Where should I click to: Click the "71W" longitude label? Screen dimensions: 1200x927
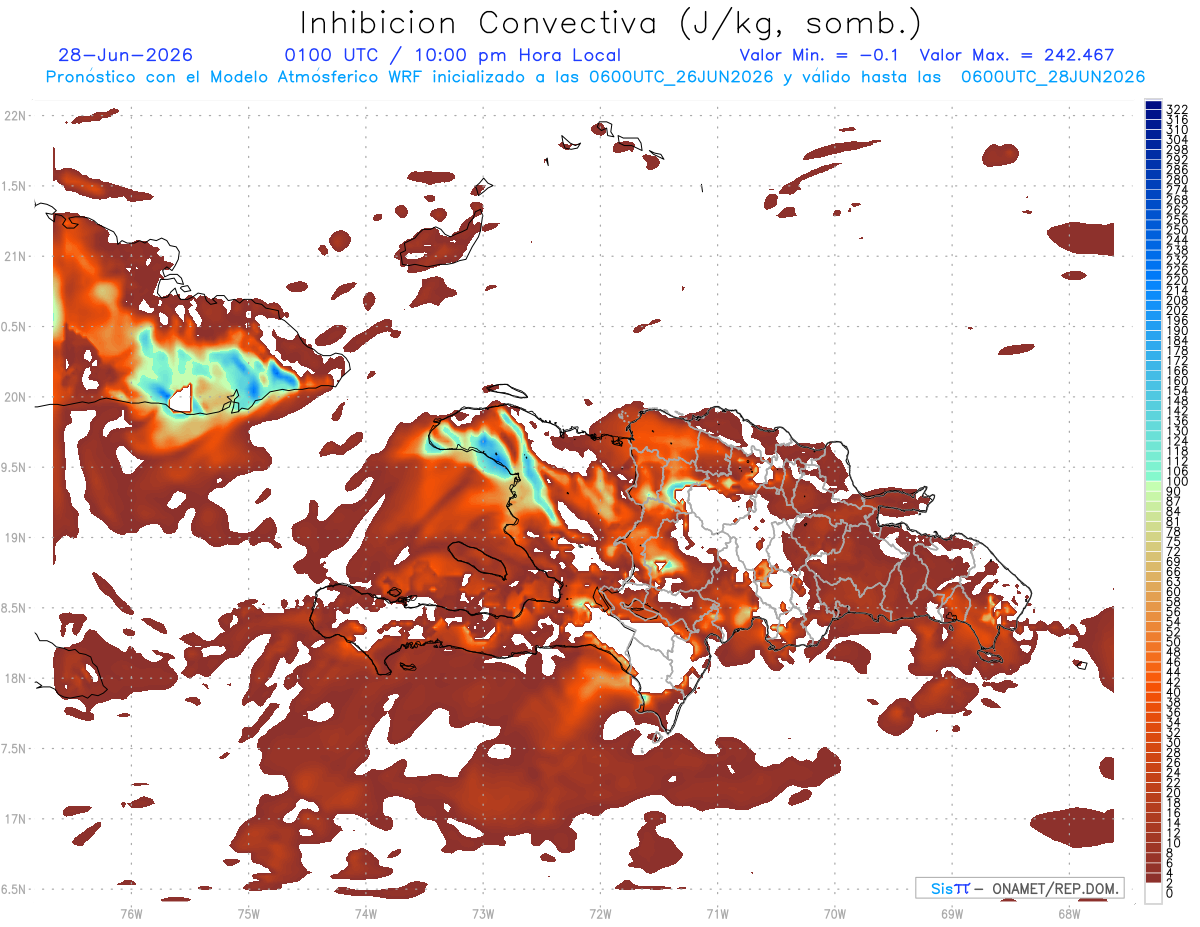pos(717,913)
